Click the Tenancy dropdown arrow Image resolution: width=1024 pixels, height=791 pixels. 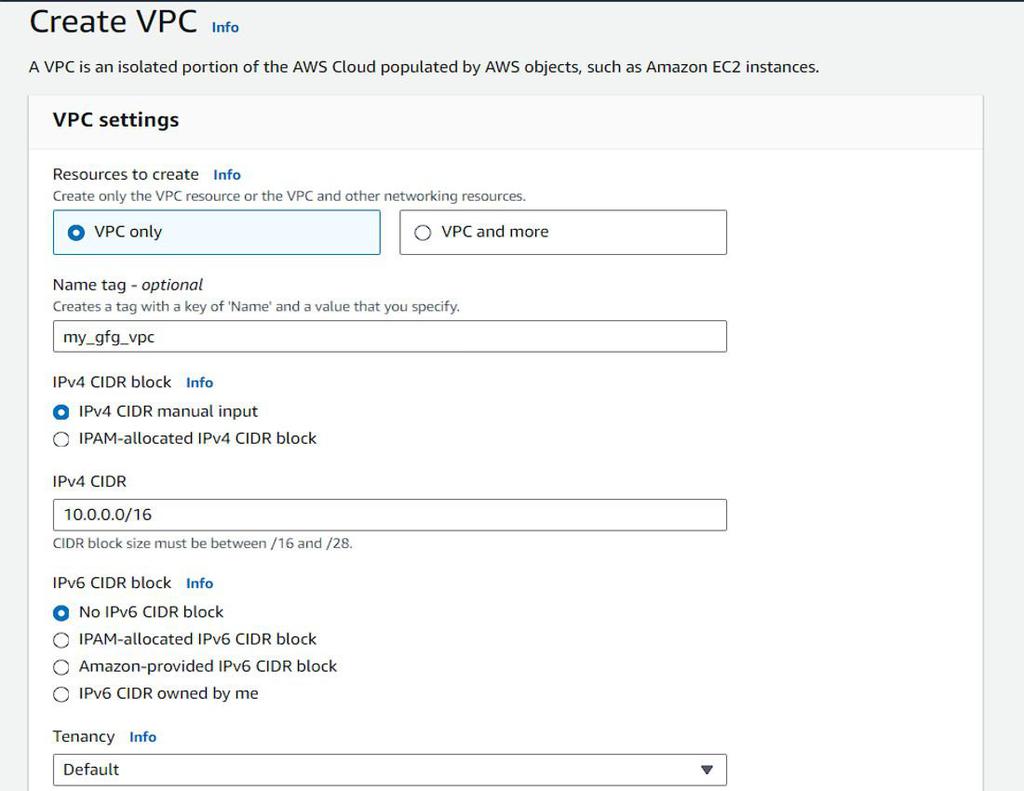pos(707,770)
